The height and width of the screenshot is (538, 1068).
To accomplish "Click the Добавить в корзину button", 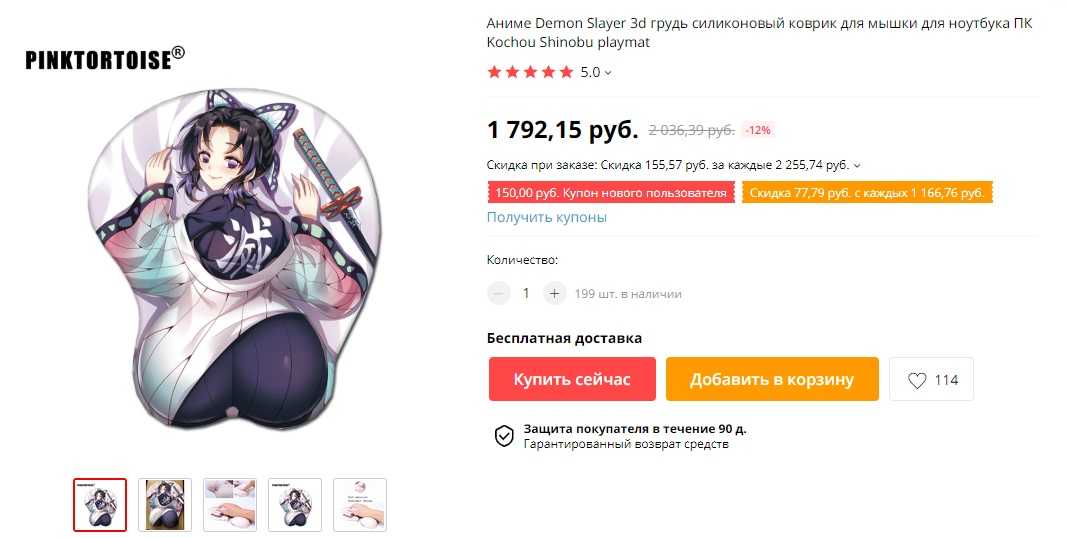I will point(772,379).
